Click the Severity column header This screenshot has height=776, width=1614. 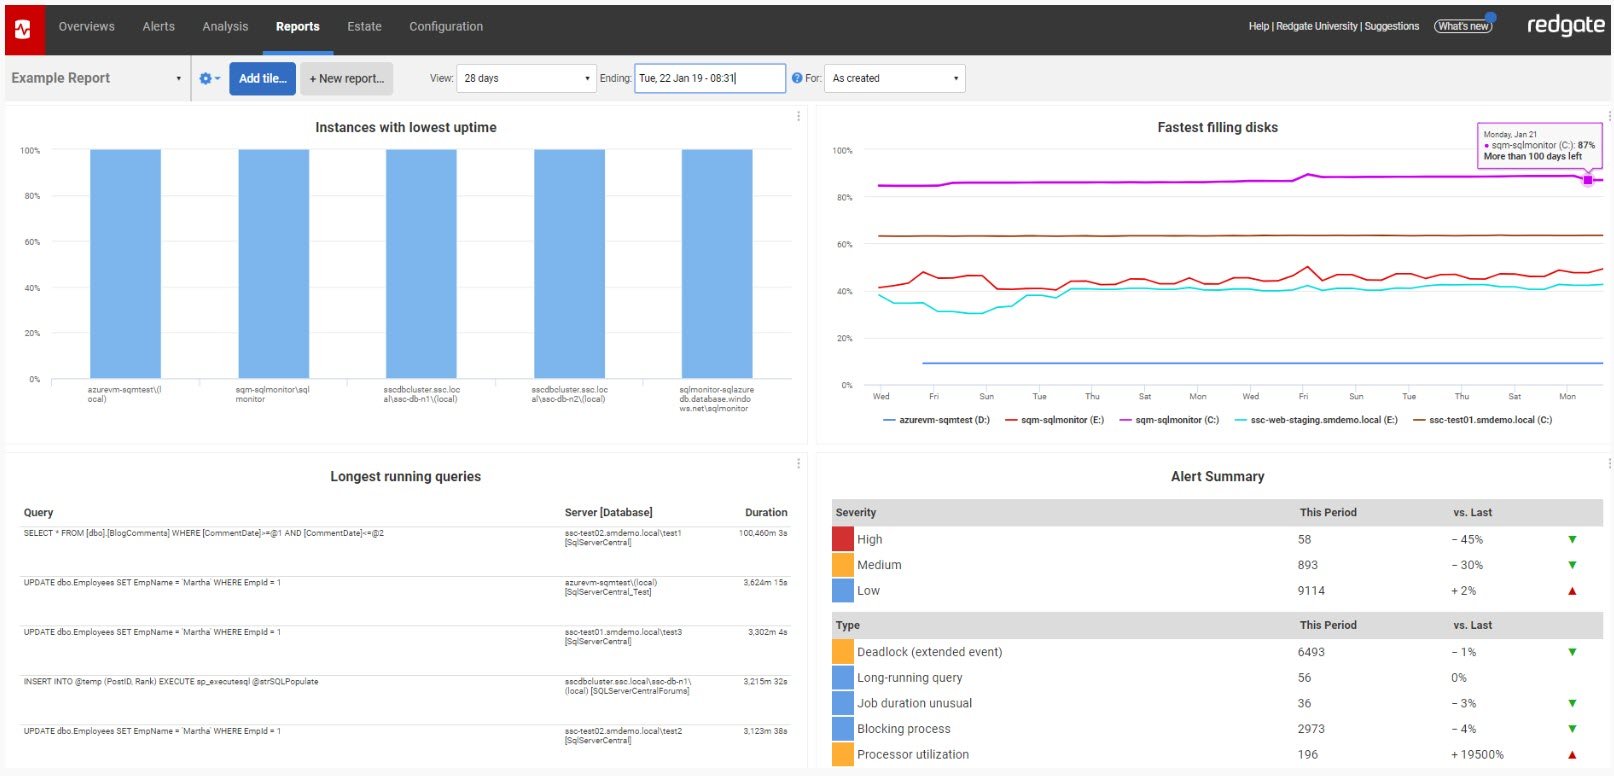(x=855, y=512)
